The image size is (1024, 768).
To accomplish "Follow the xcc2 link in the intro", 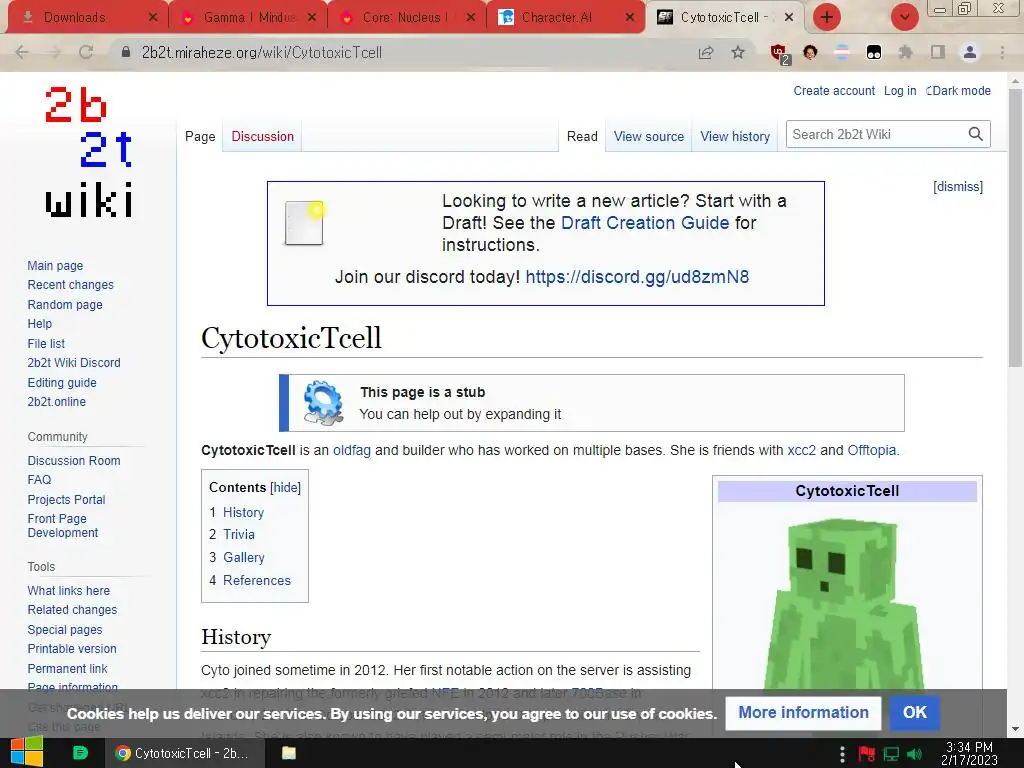I will tap(801, 450).
